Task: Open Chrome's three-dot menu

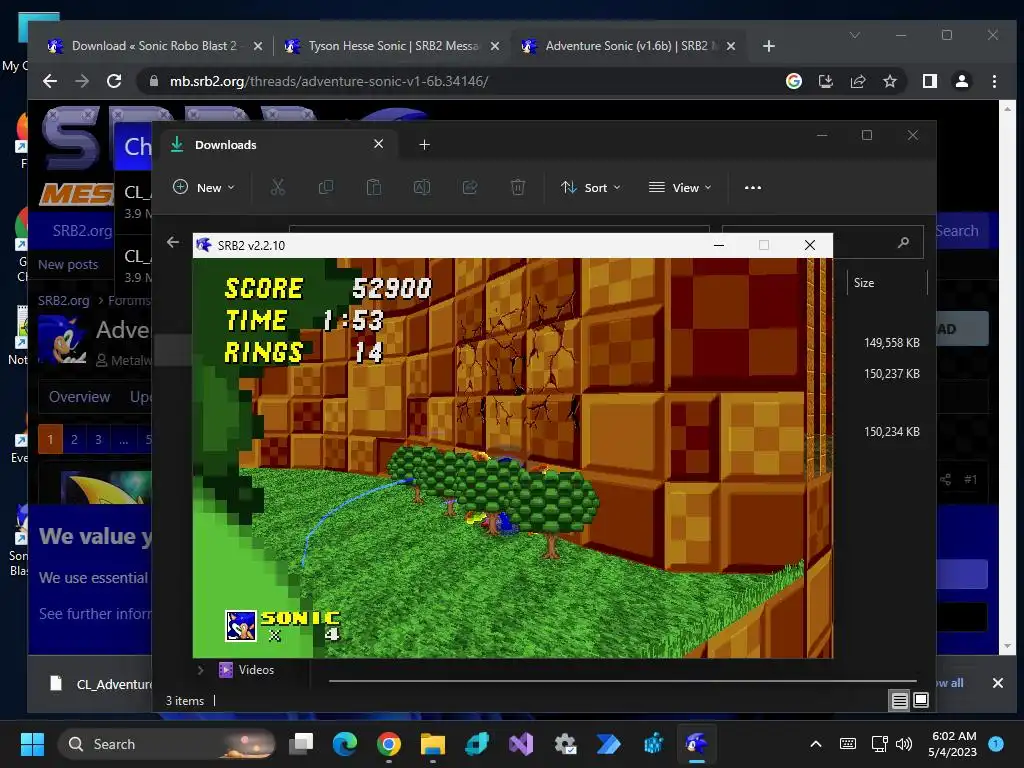Action: click(994, 81)
